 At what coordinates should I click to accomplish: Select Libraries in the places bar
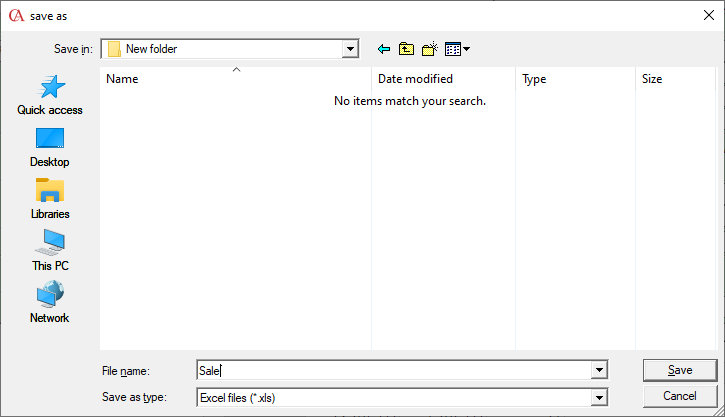[x=50, y=199]
